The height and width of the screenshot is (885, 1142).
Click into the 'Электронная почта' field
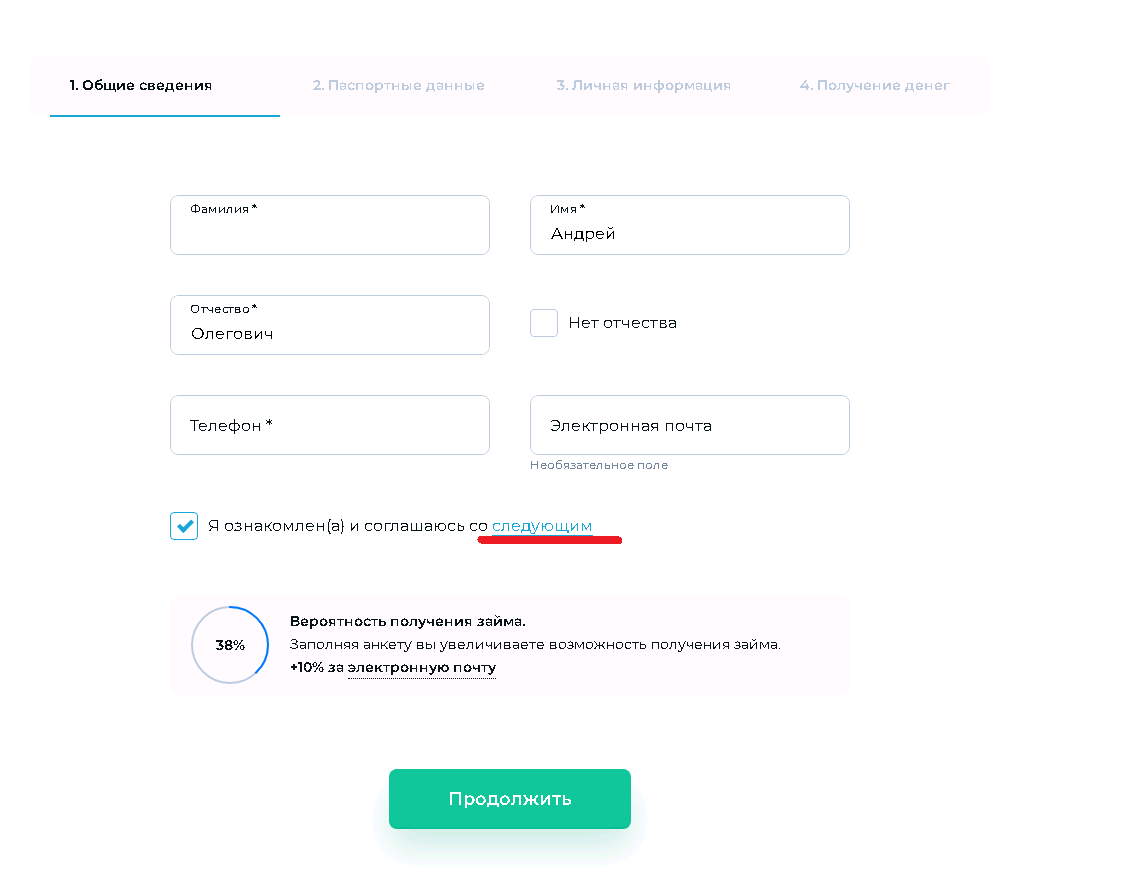(690, 425)
